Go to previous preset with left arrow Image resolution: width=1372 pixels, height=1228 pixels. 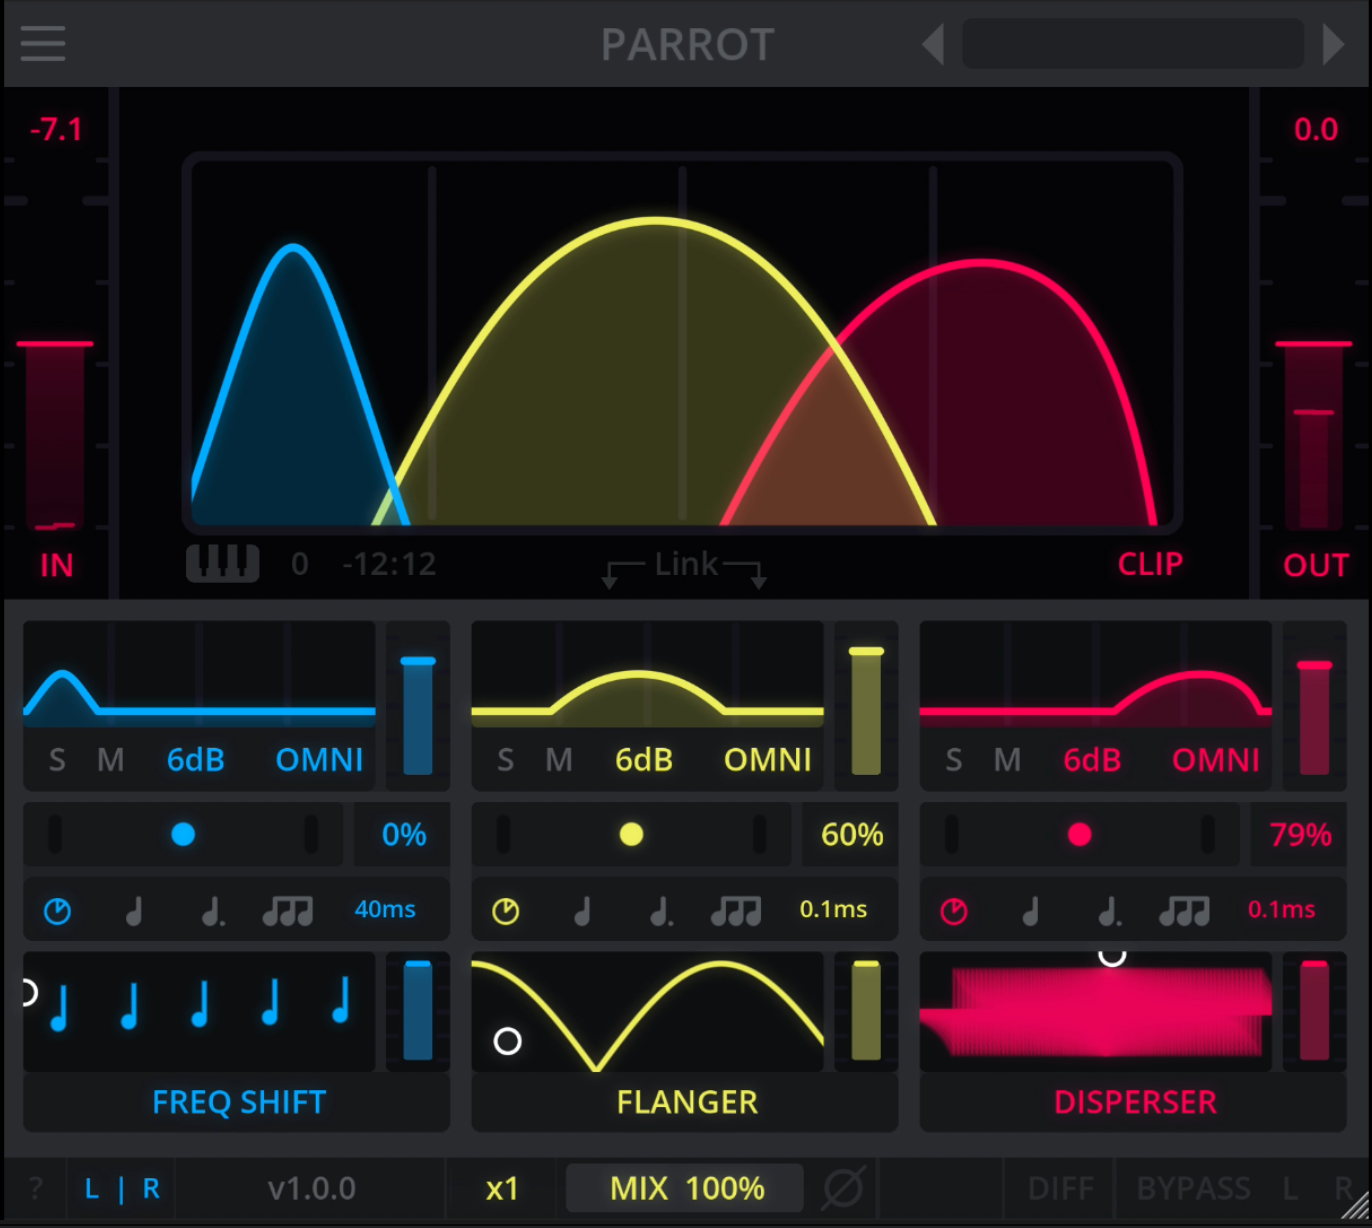(933, 44)
